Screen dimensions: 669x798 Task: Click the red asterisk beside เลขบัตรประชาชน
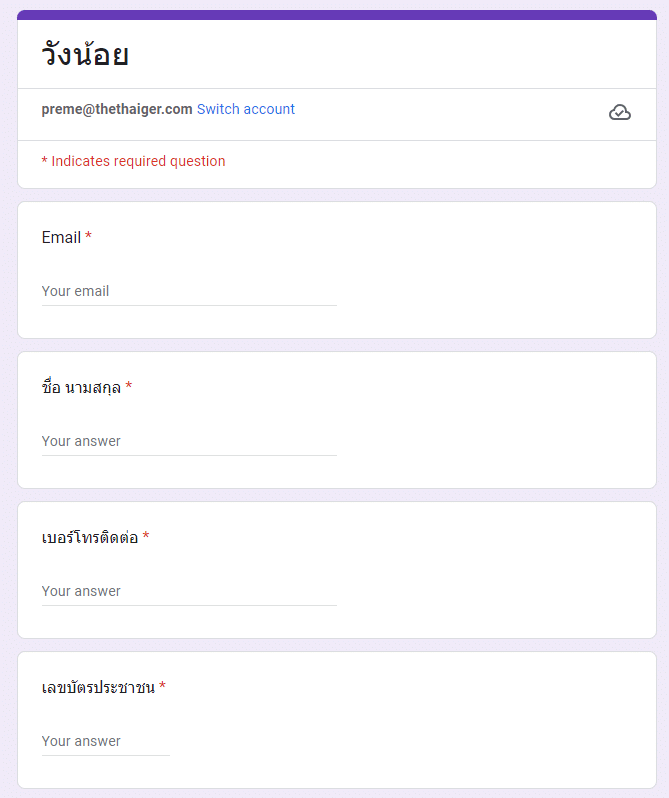[x=162, y=687]
